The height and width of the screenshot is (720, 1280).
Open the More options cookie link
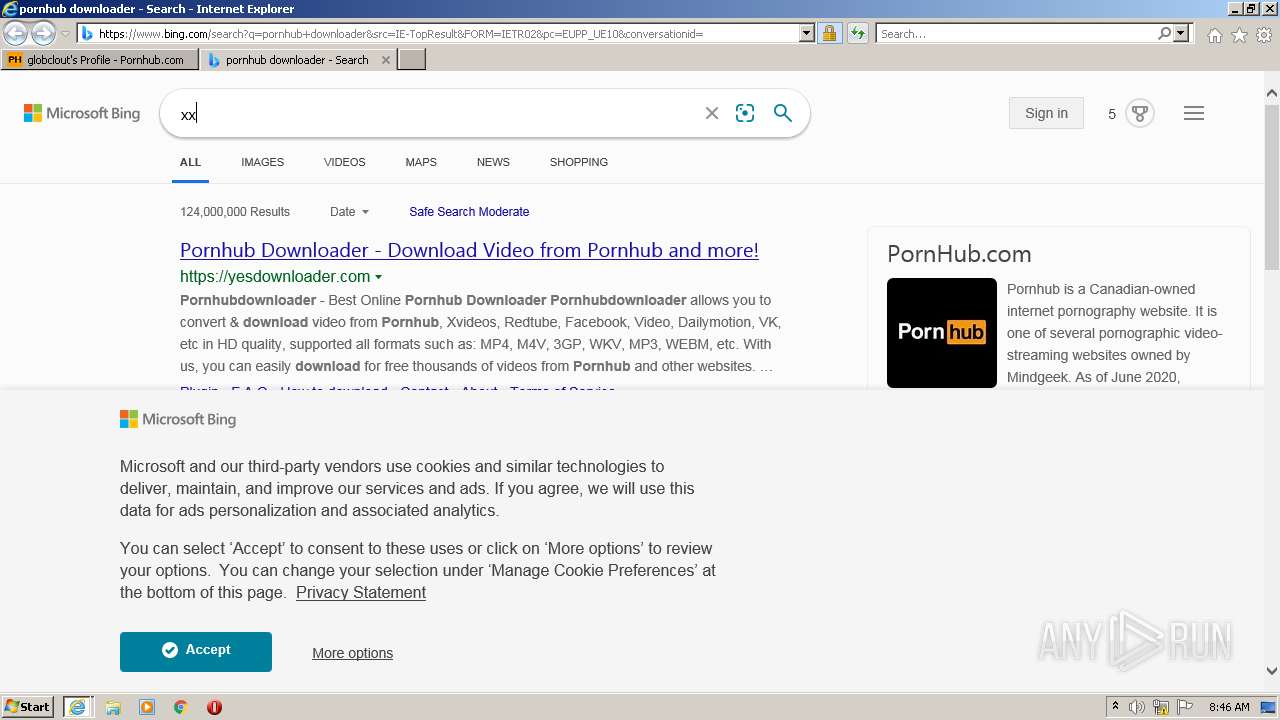point(352,653)
